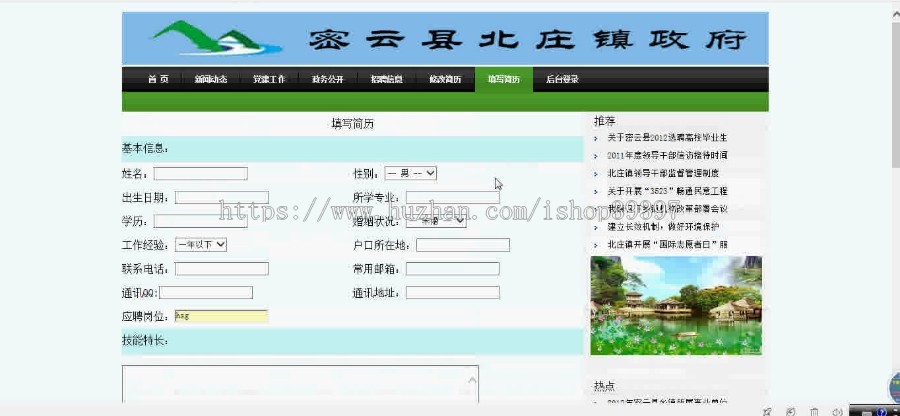Focus the 通讯地址 input
Screen dimensions: 900x416
[x=452, y=293]
